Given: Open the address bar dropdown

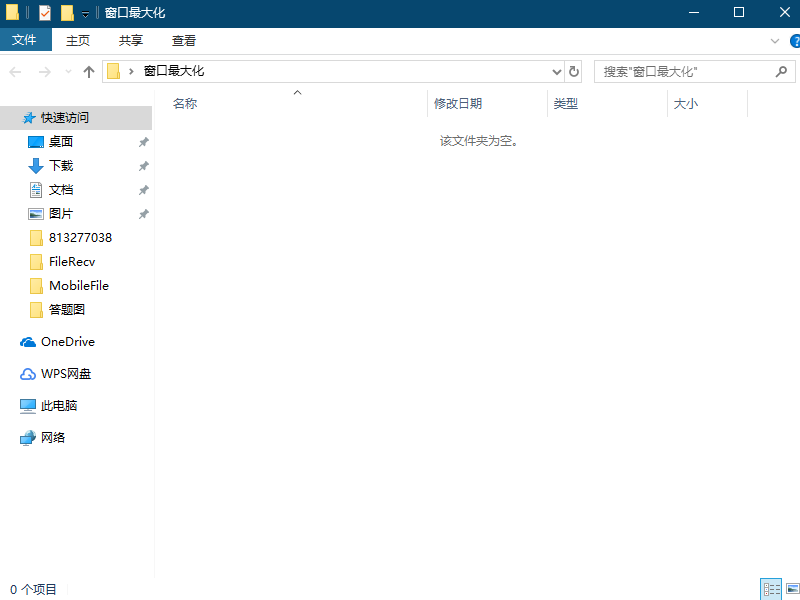Looking at the screenshot, I should point(557,71).
